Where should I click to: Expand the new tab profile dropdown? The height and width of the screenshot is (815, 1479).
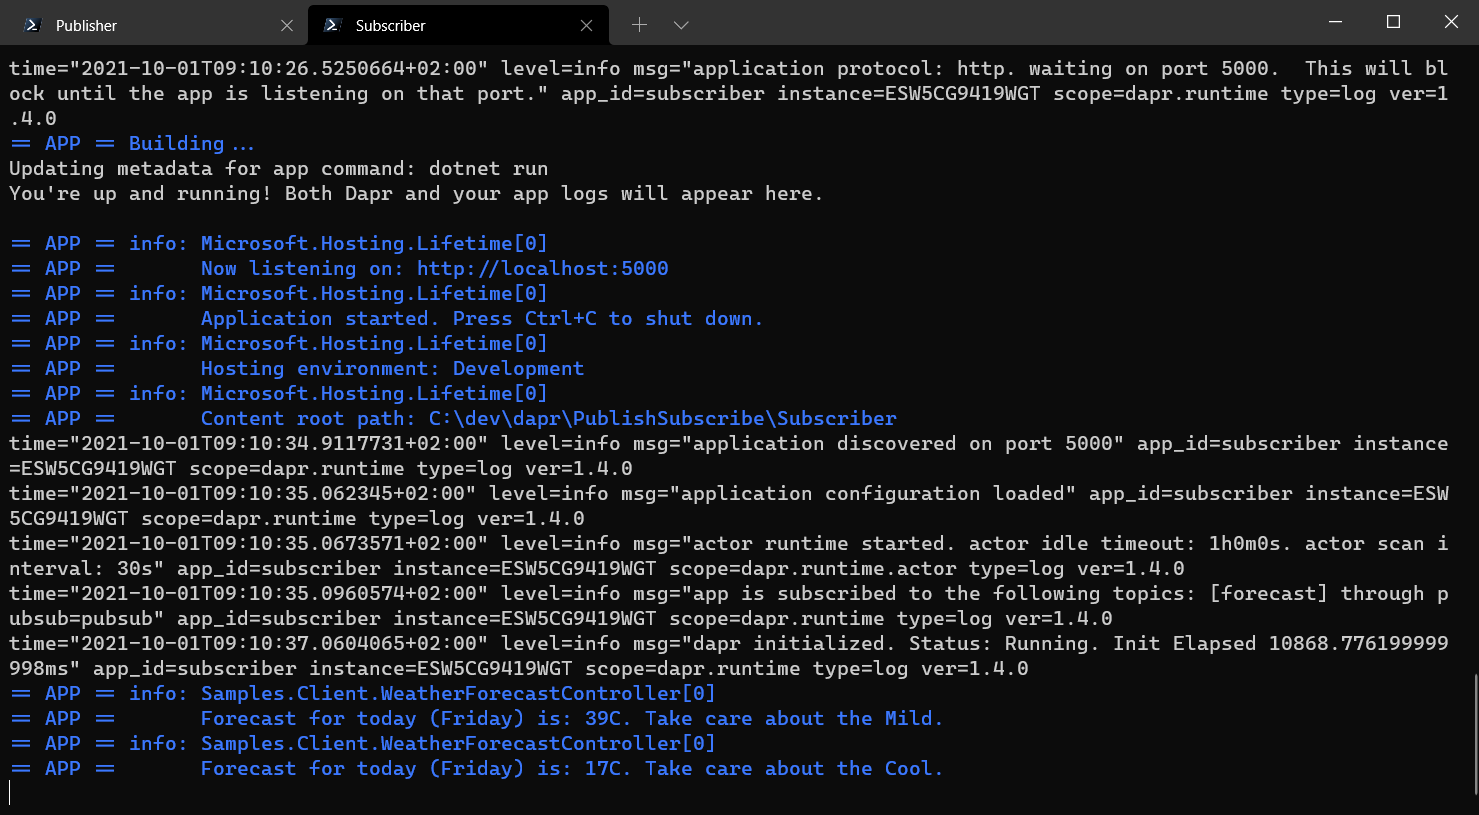coord(681,25)
